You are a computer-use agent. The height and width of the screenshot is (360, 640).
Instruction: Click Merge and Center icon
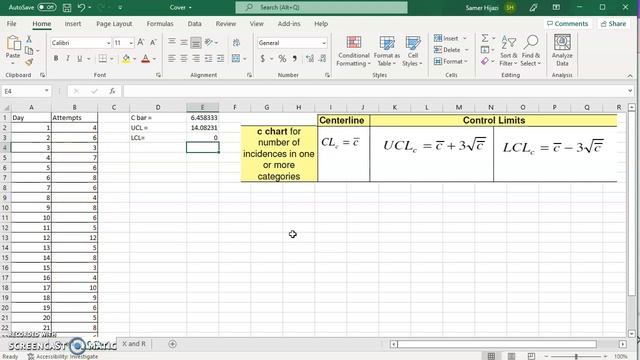pyautogui.click(x=236, y=59)
